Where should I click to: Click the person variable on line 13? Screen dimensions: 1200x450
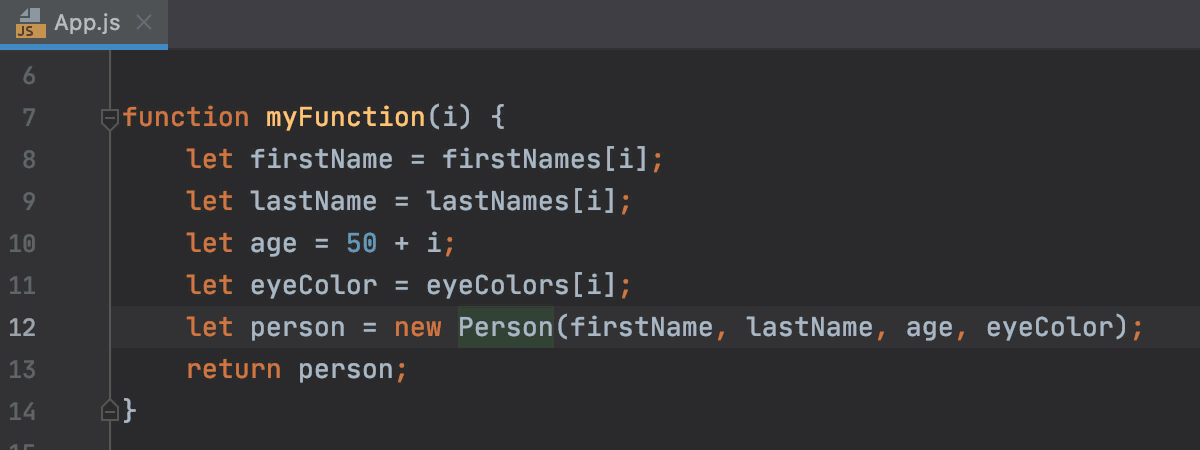pos(346,370)
